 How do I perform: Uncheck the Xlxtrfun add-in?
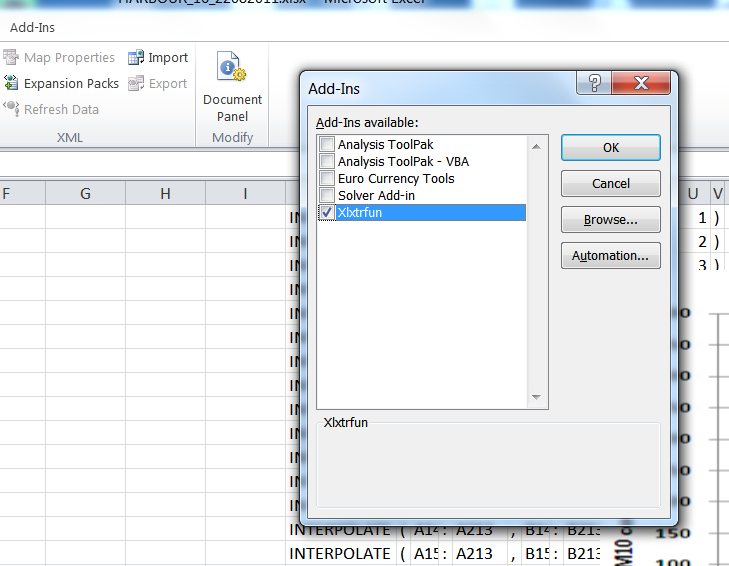pos(327,213)
